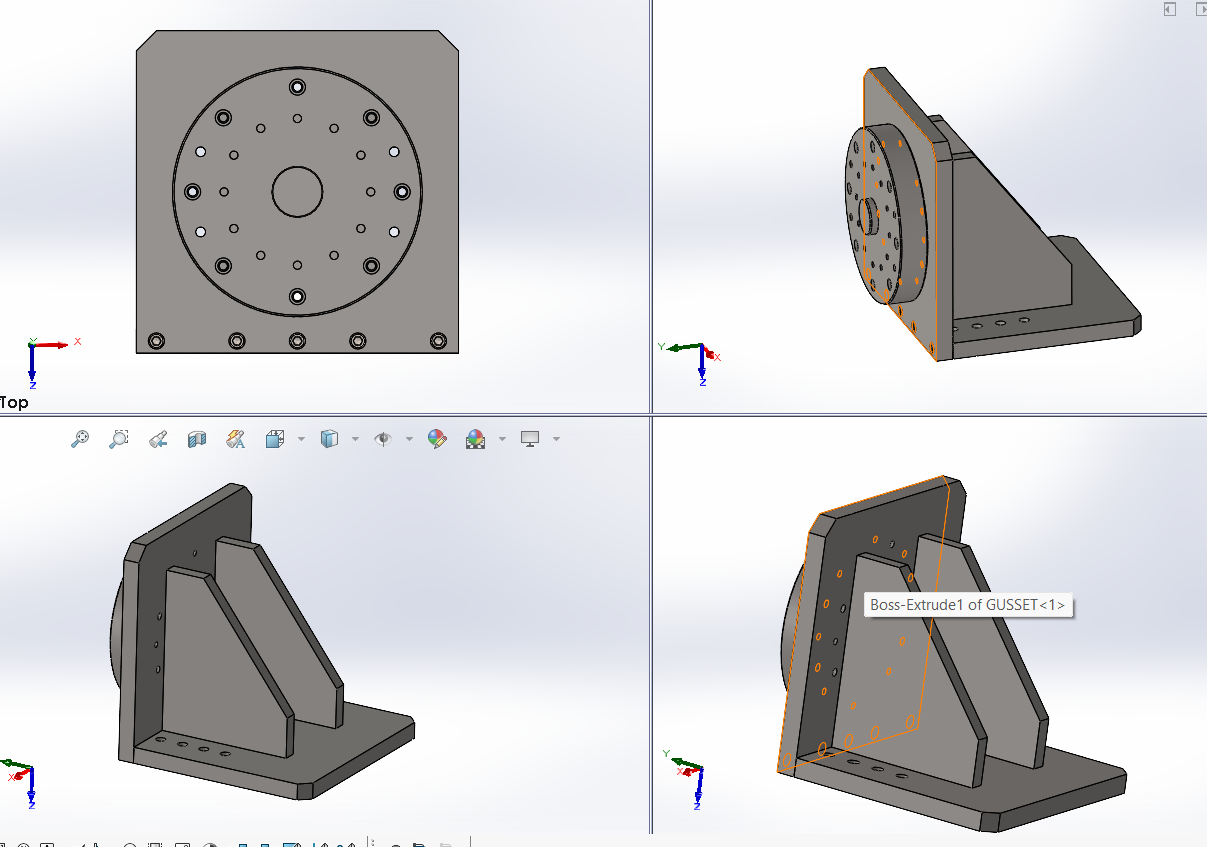Click the View Settings monitor icon
Image resolution: width=1207 pixels, height=847 pixels.
530,438
